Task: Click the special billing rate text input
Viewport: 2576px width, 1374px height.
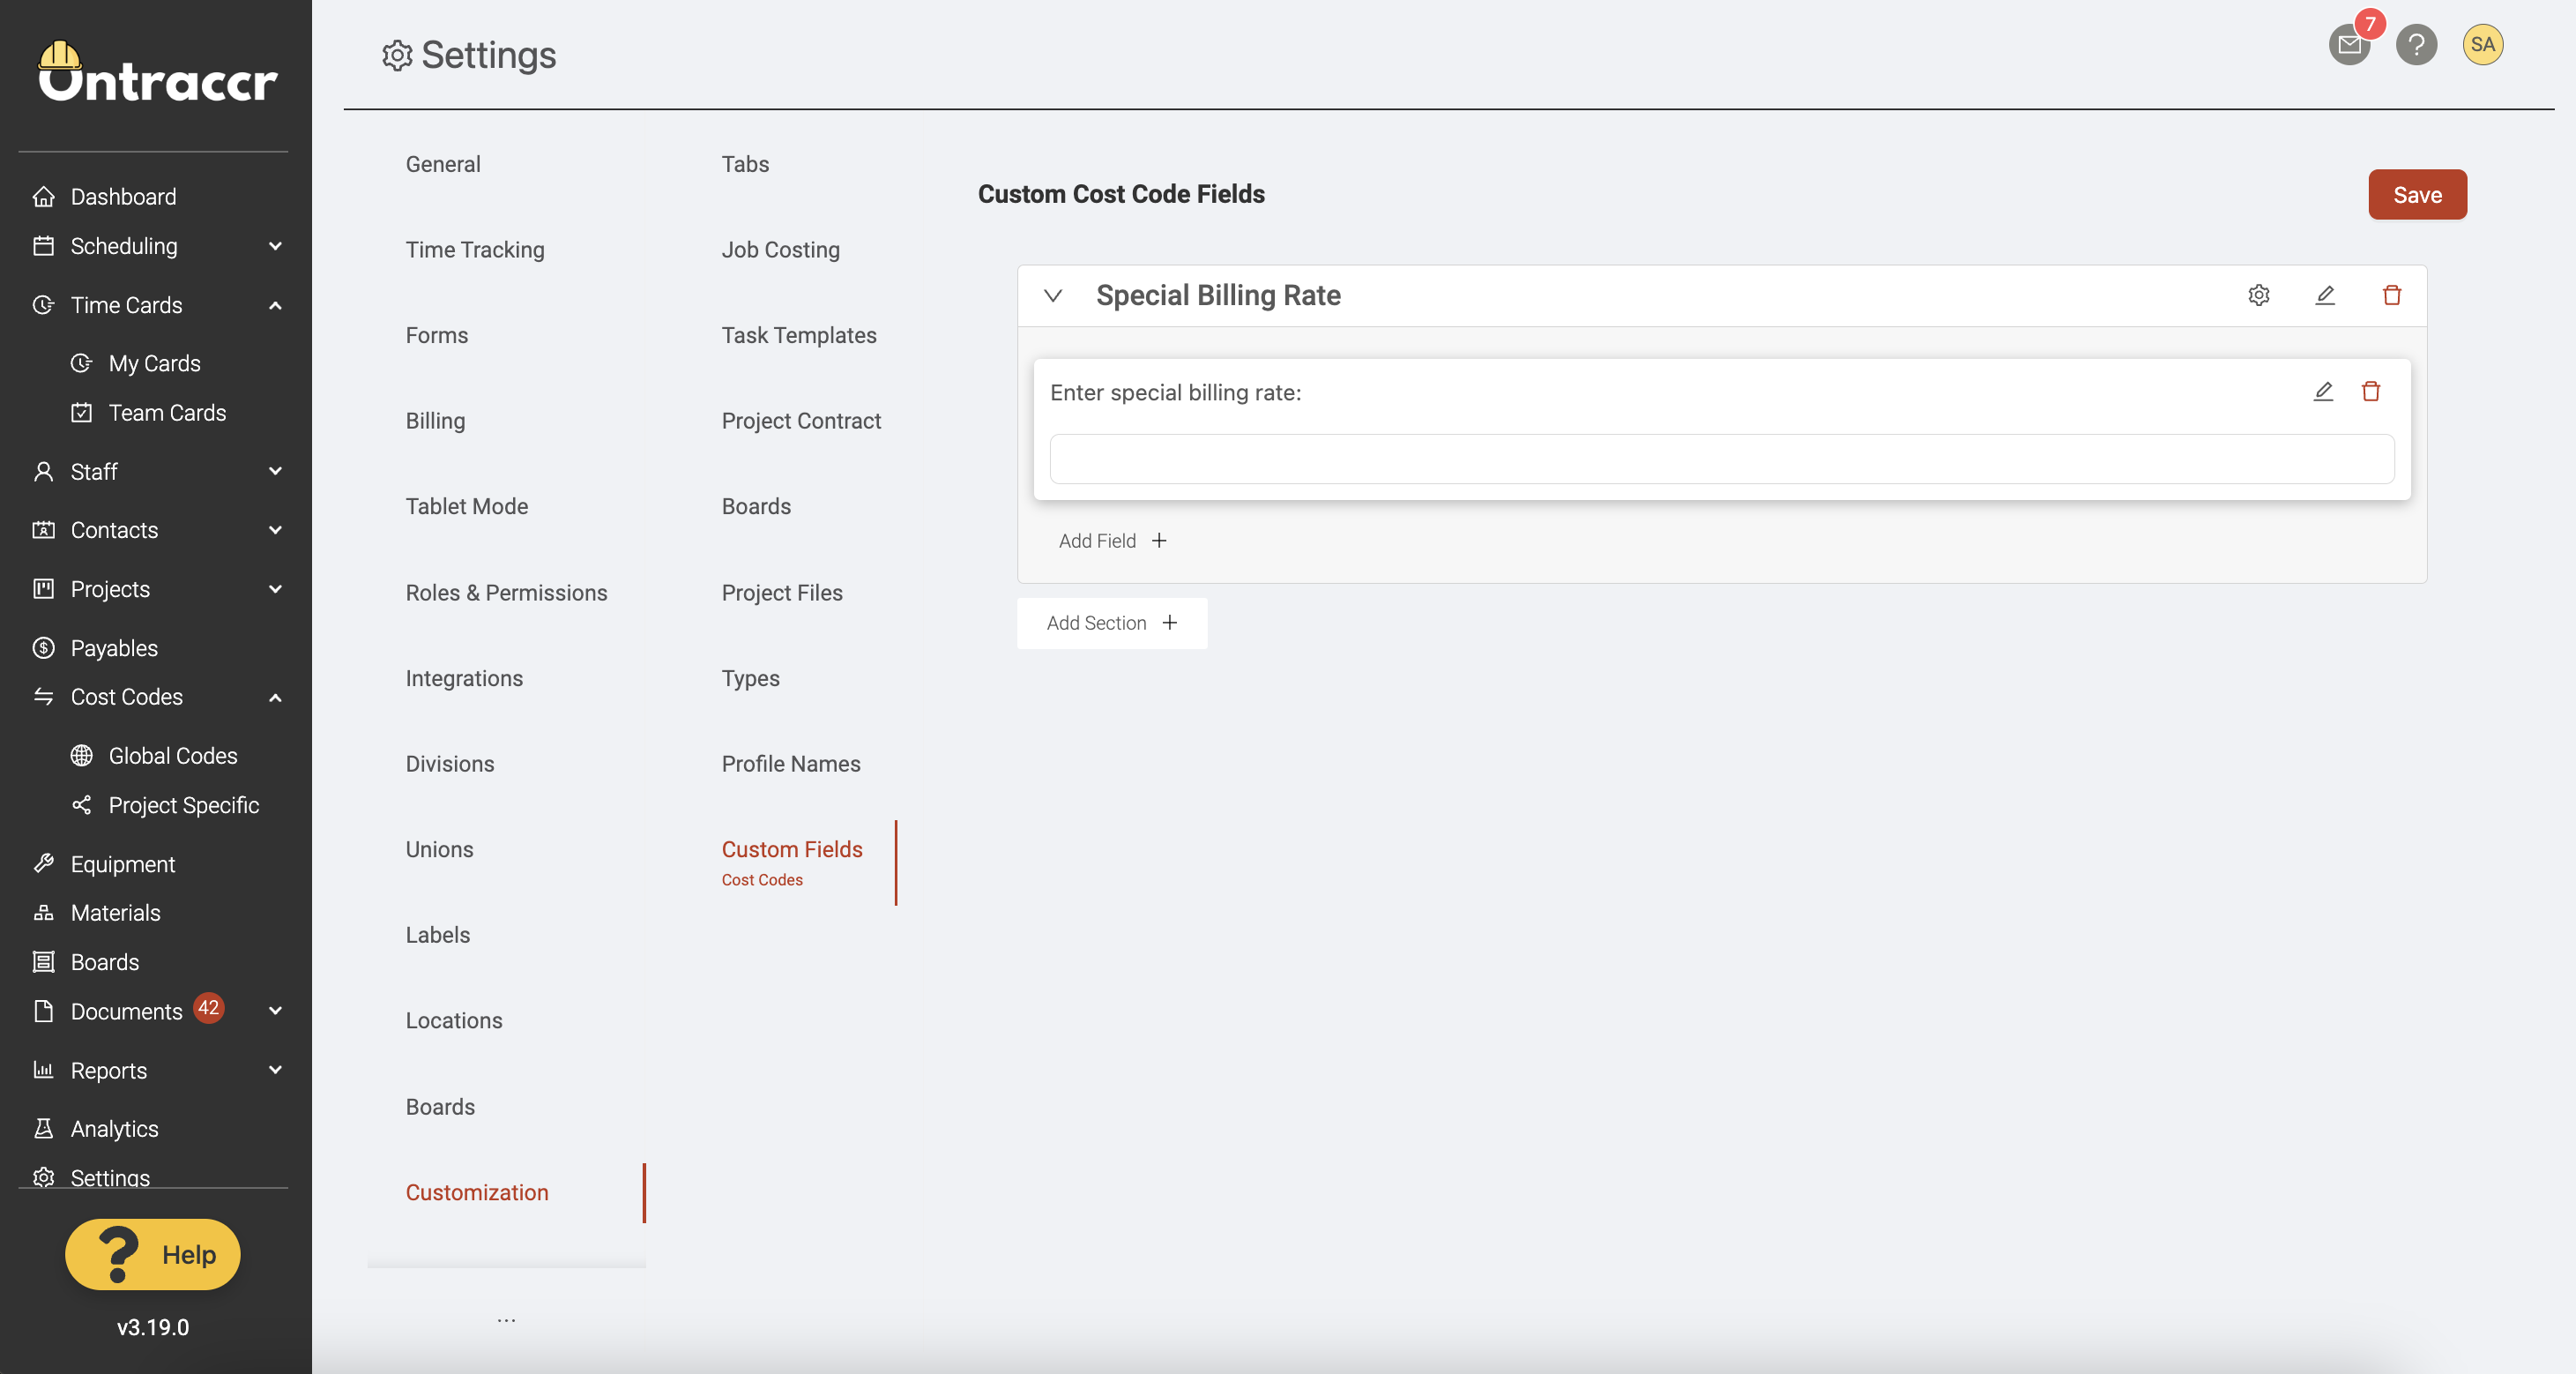Action: 1722,459
